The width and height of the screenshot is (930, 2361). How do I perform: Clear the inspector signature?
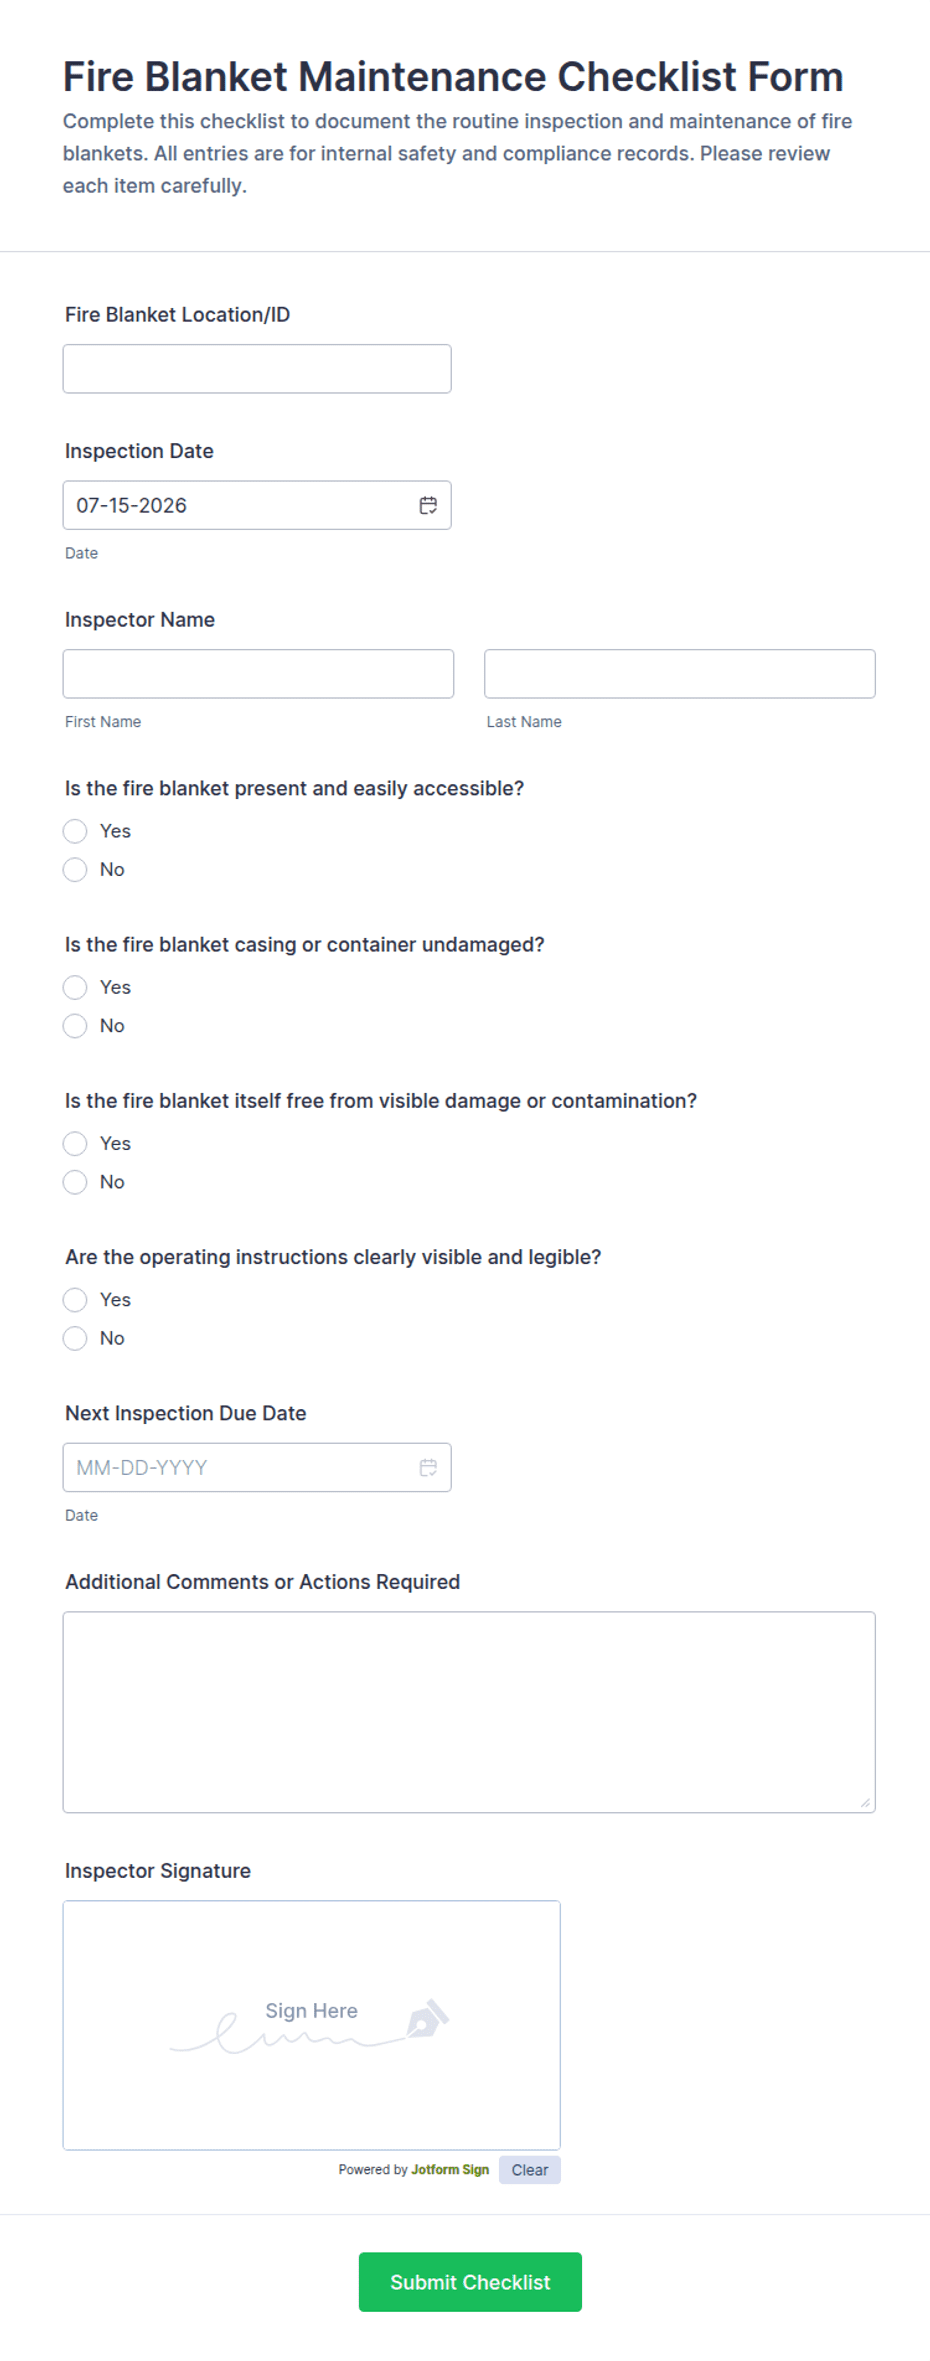(x=530, y=2169)
